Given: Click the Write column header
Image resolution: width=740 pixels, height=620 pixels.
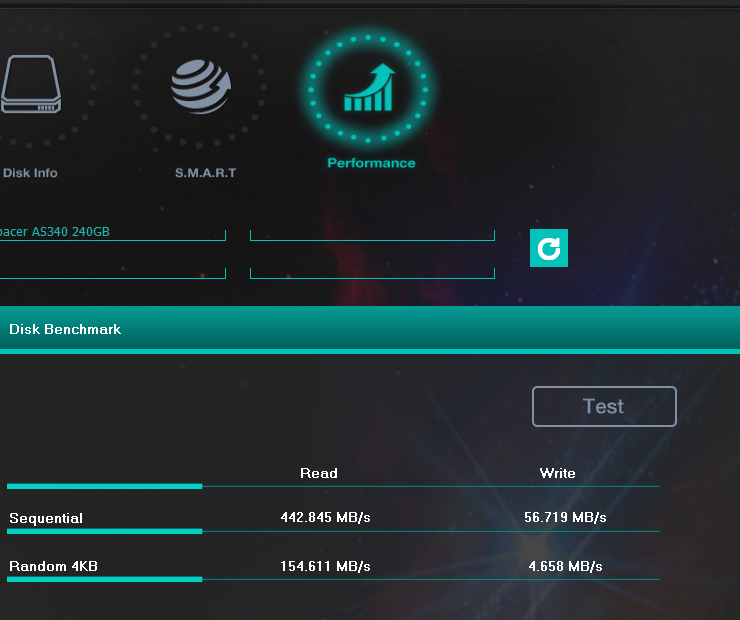Looking at the screenshot, I should tap(557, 473).
